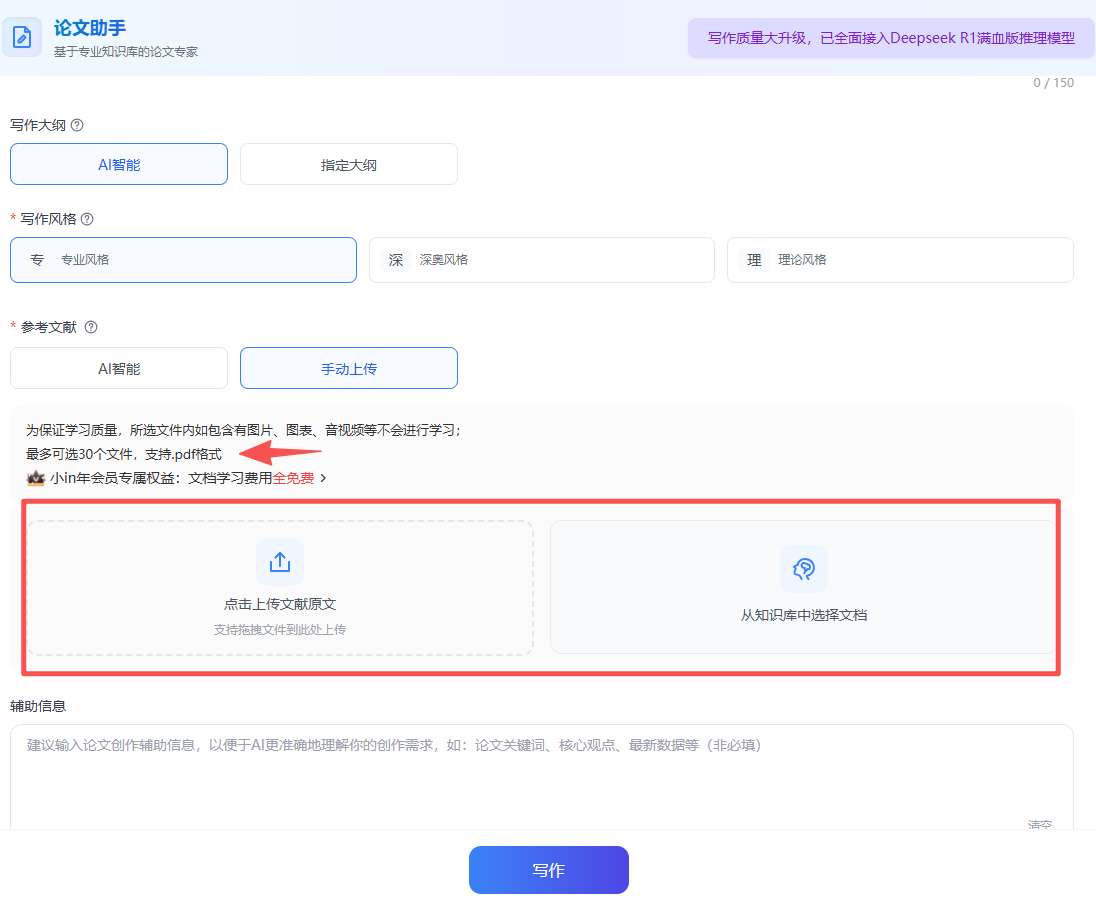Switch references to AI智能 mode
Viewport: 1096px width, 904px height.
(119, 369)
